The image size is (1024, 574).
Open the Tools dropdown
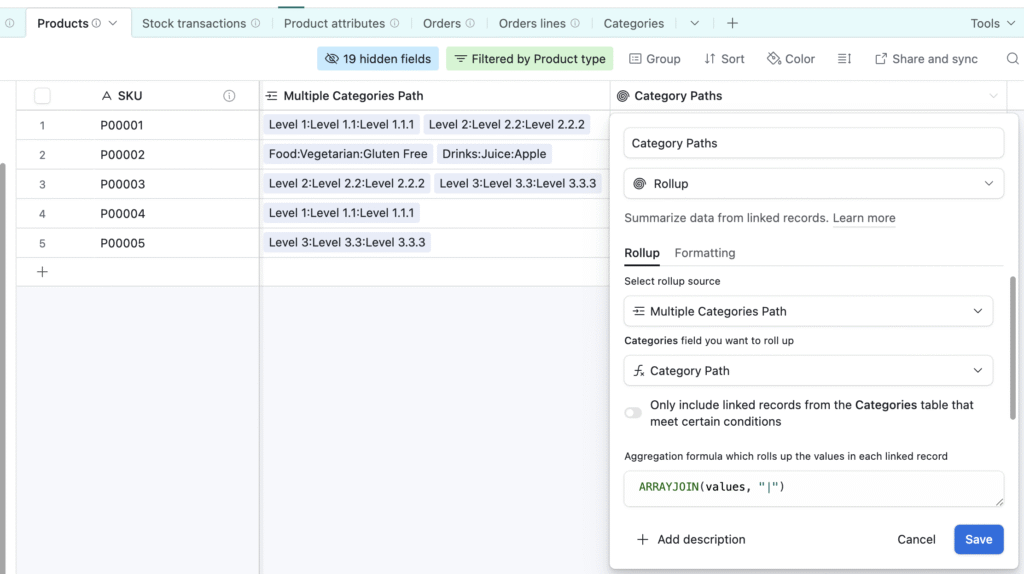(x=993, y=24)
